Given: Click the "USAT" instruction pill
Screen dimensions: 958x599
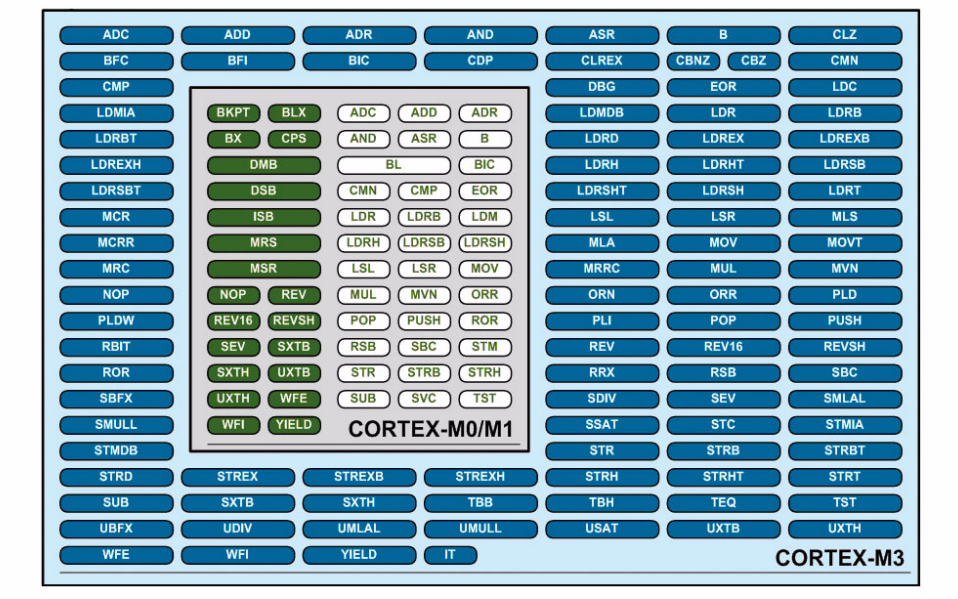Looking at the screenshot, I should click(602, 529).
